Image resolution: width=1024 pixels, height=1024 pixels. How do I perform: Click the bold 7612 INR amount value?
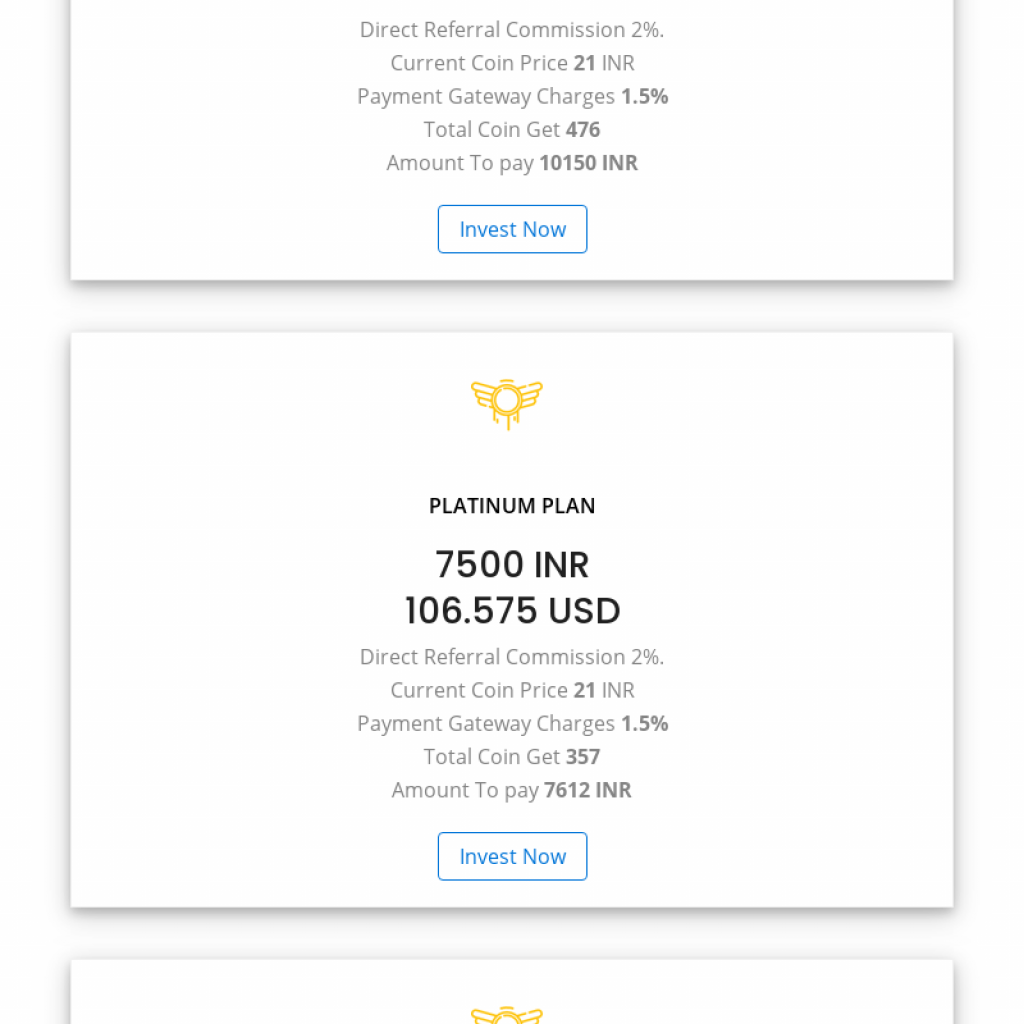(588, 790)
